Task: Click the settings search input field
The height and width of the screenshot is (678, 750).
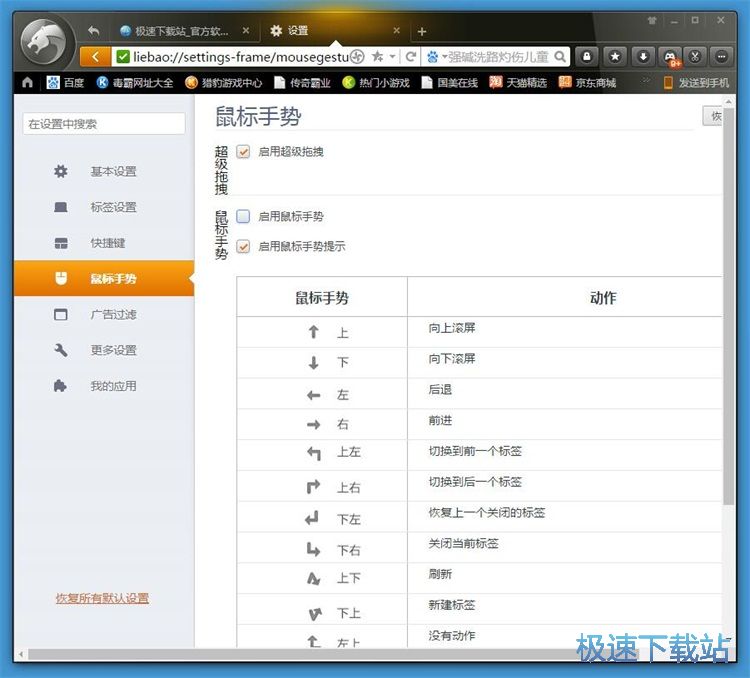Action: 104,124
